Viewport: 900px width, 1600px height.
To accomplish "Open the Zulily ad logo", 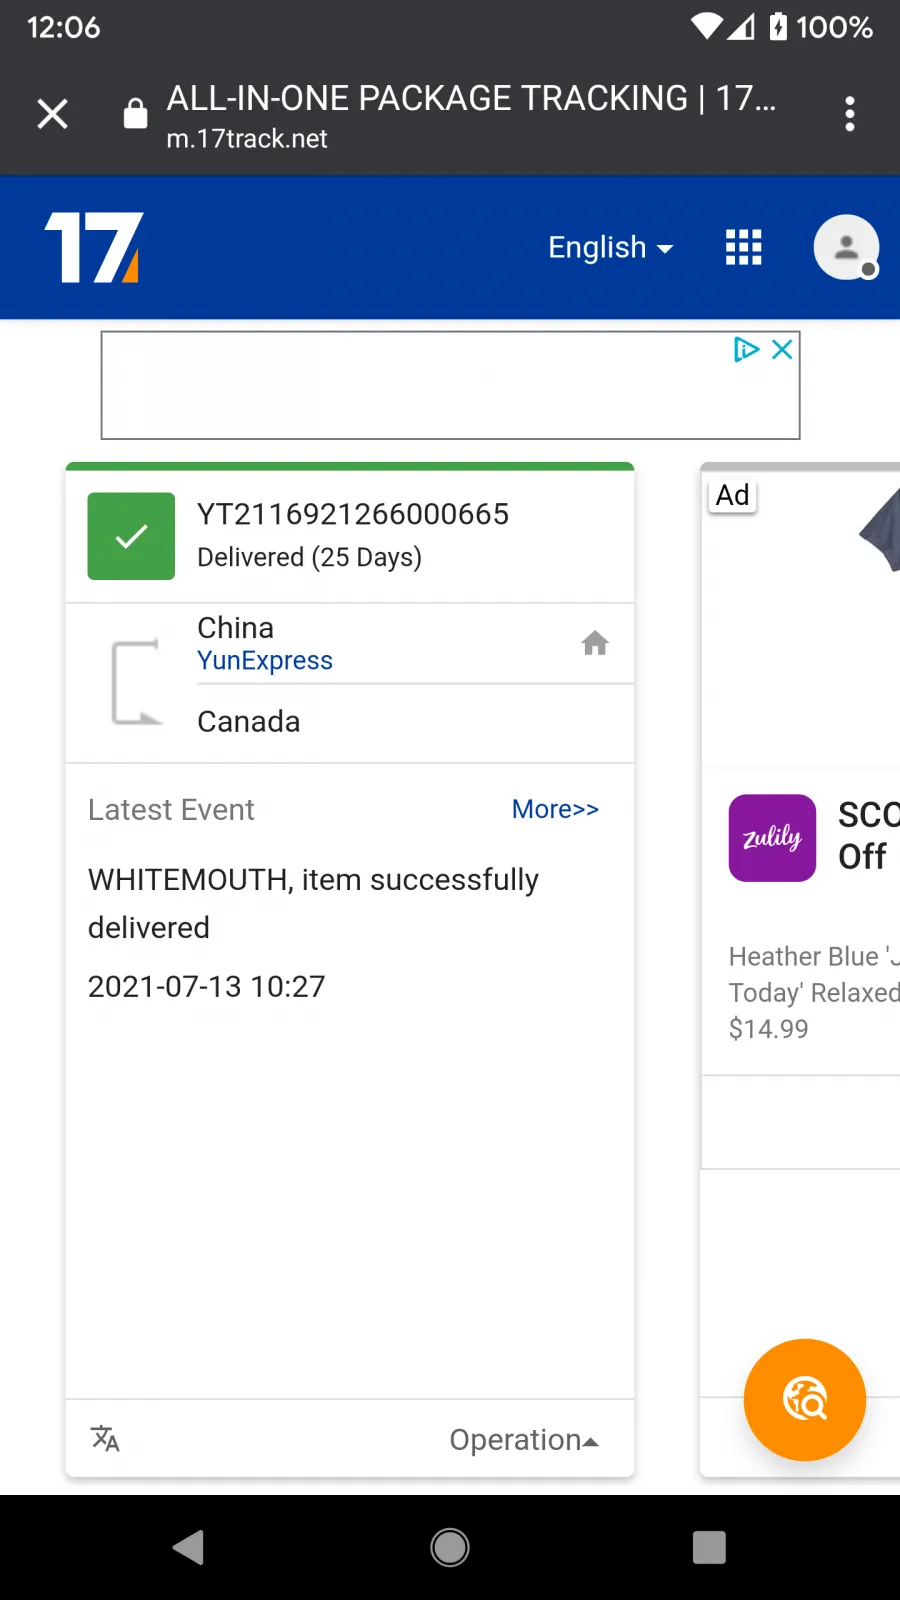I will [x=772, y=838].
